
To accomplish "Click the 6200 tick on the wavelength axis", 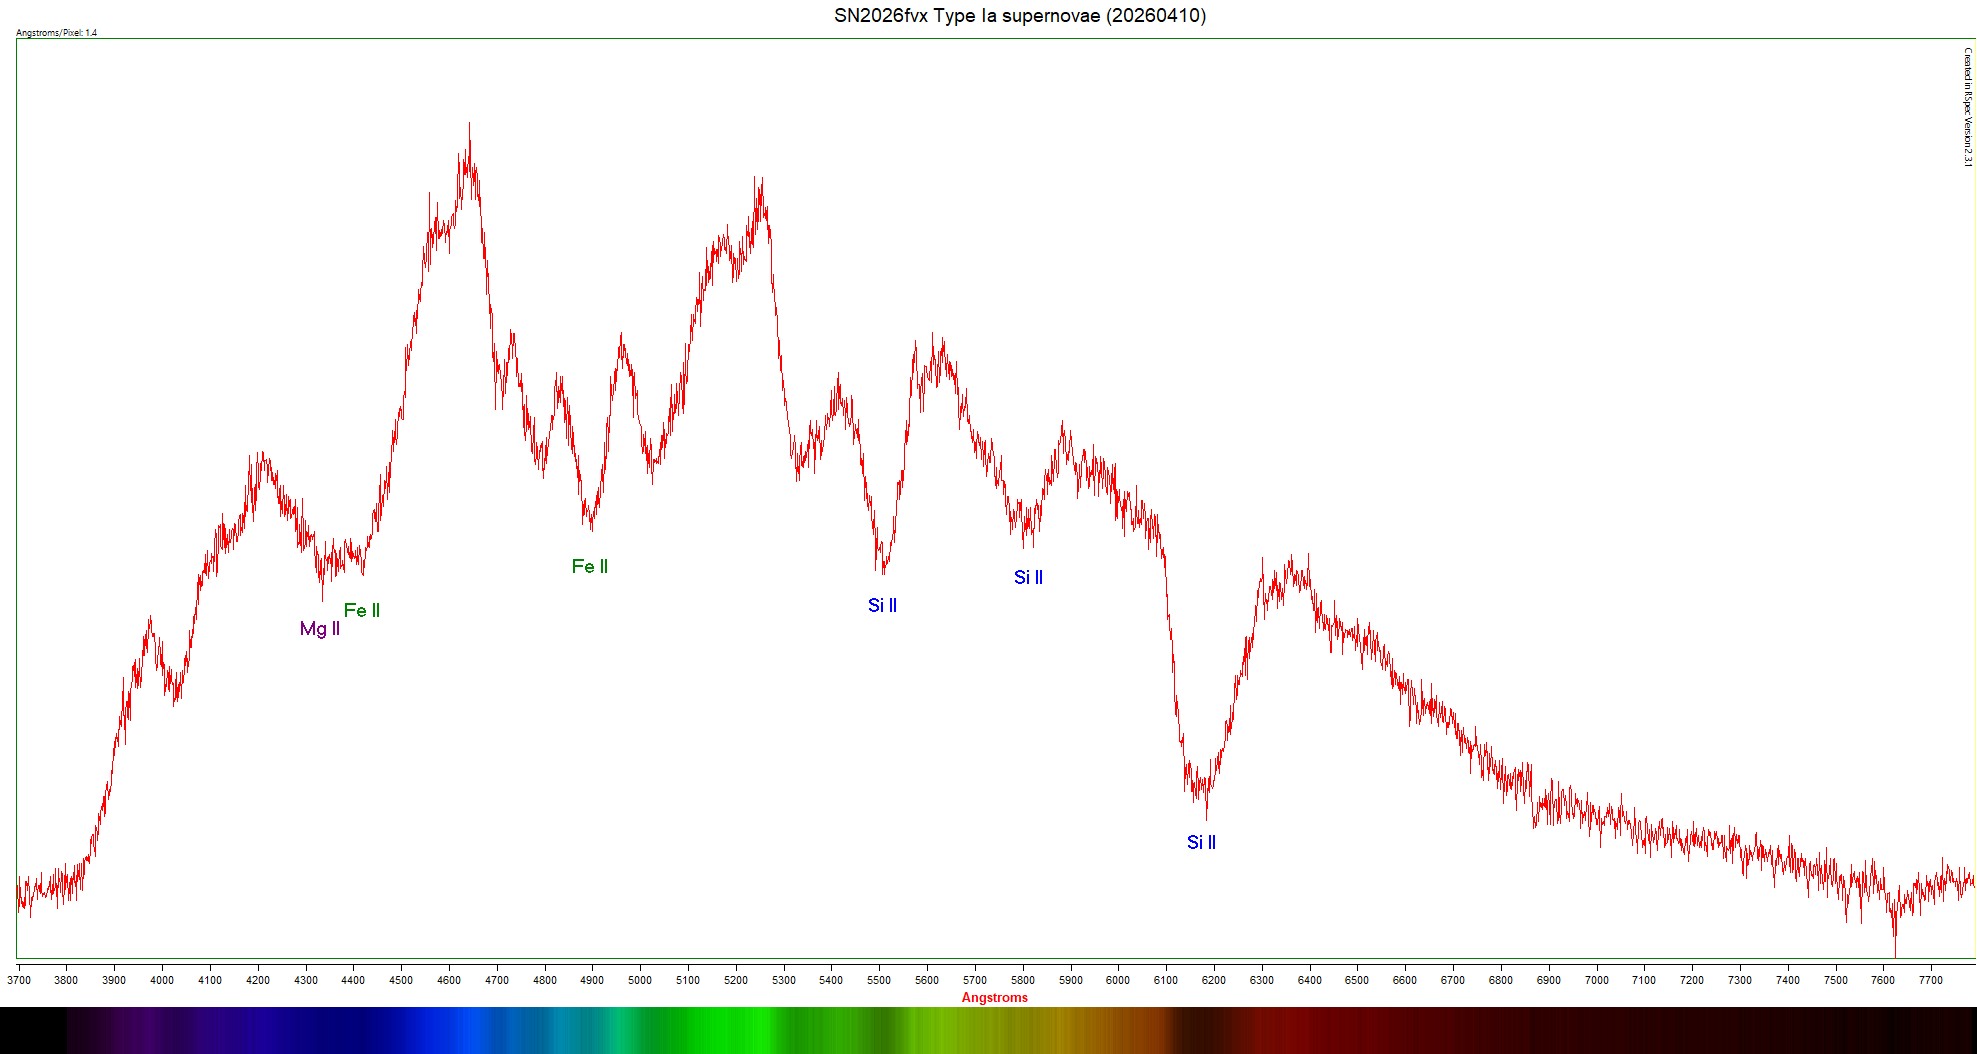I will click(x=1214, y=980).
